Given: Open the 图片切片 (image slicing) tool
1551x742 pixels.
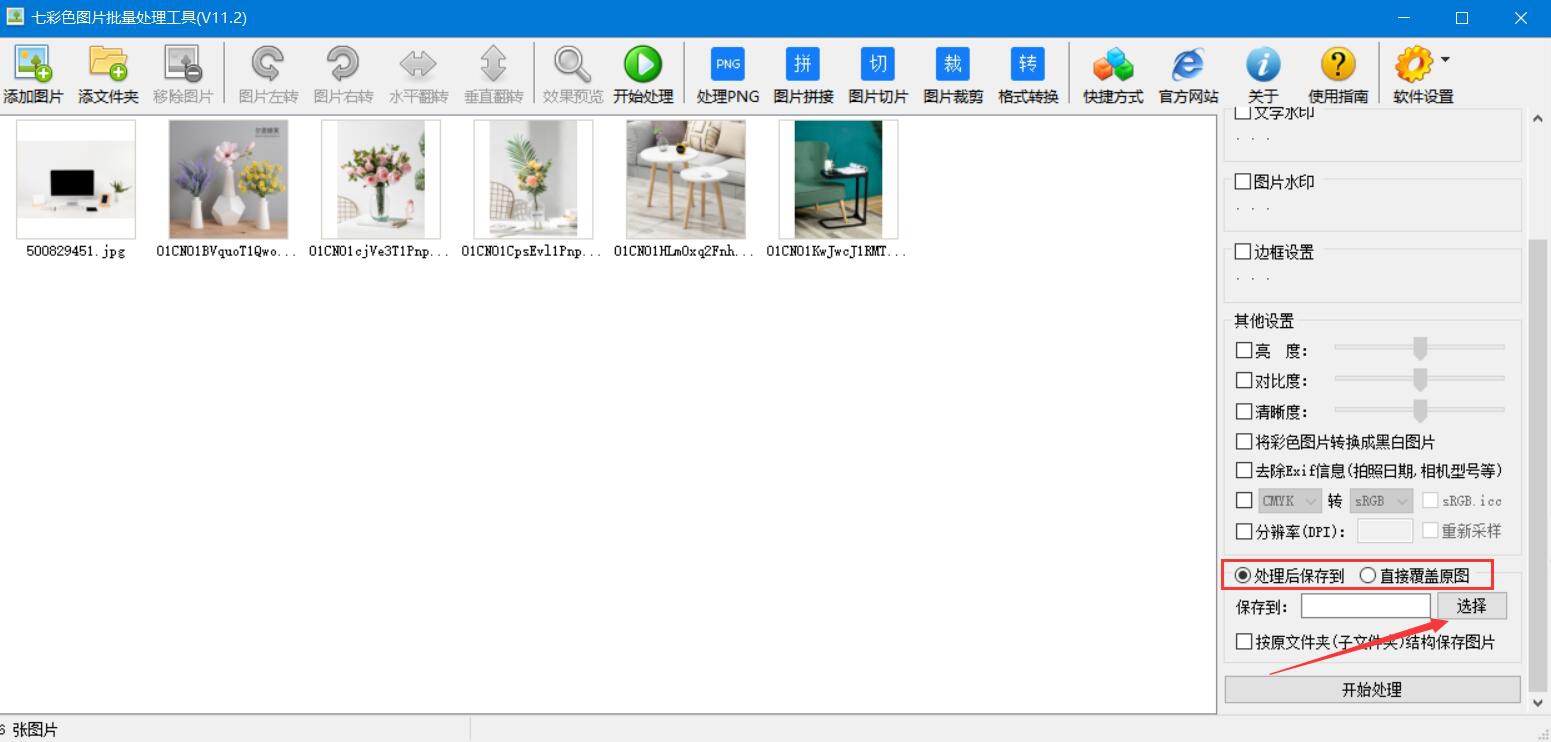Looking at the screenshot, I should (x=878, y=66).
